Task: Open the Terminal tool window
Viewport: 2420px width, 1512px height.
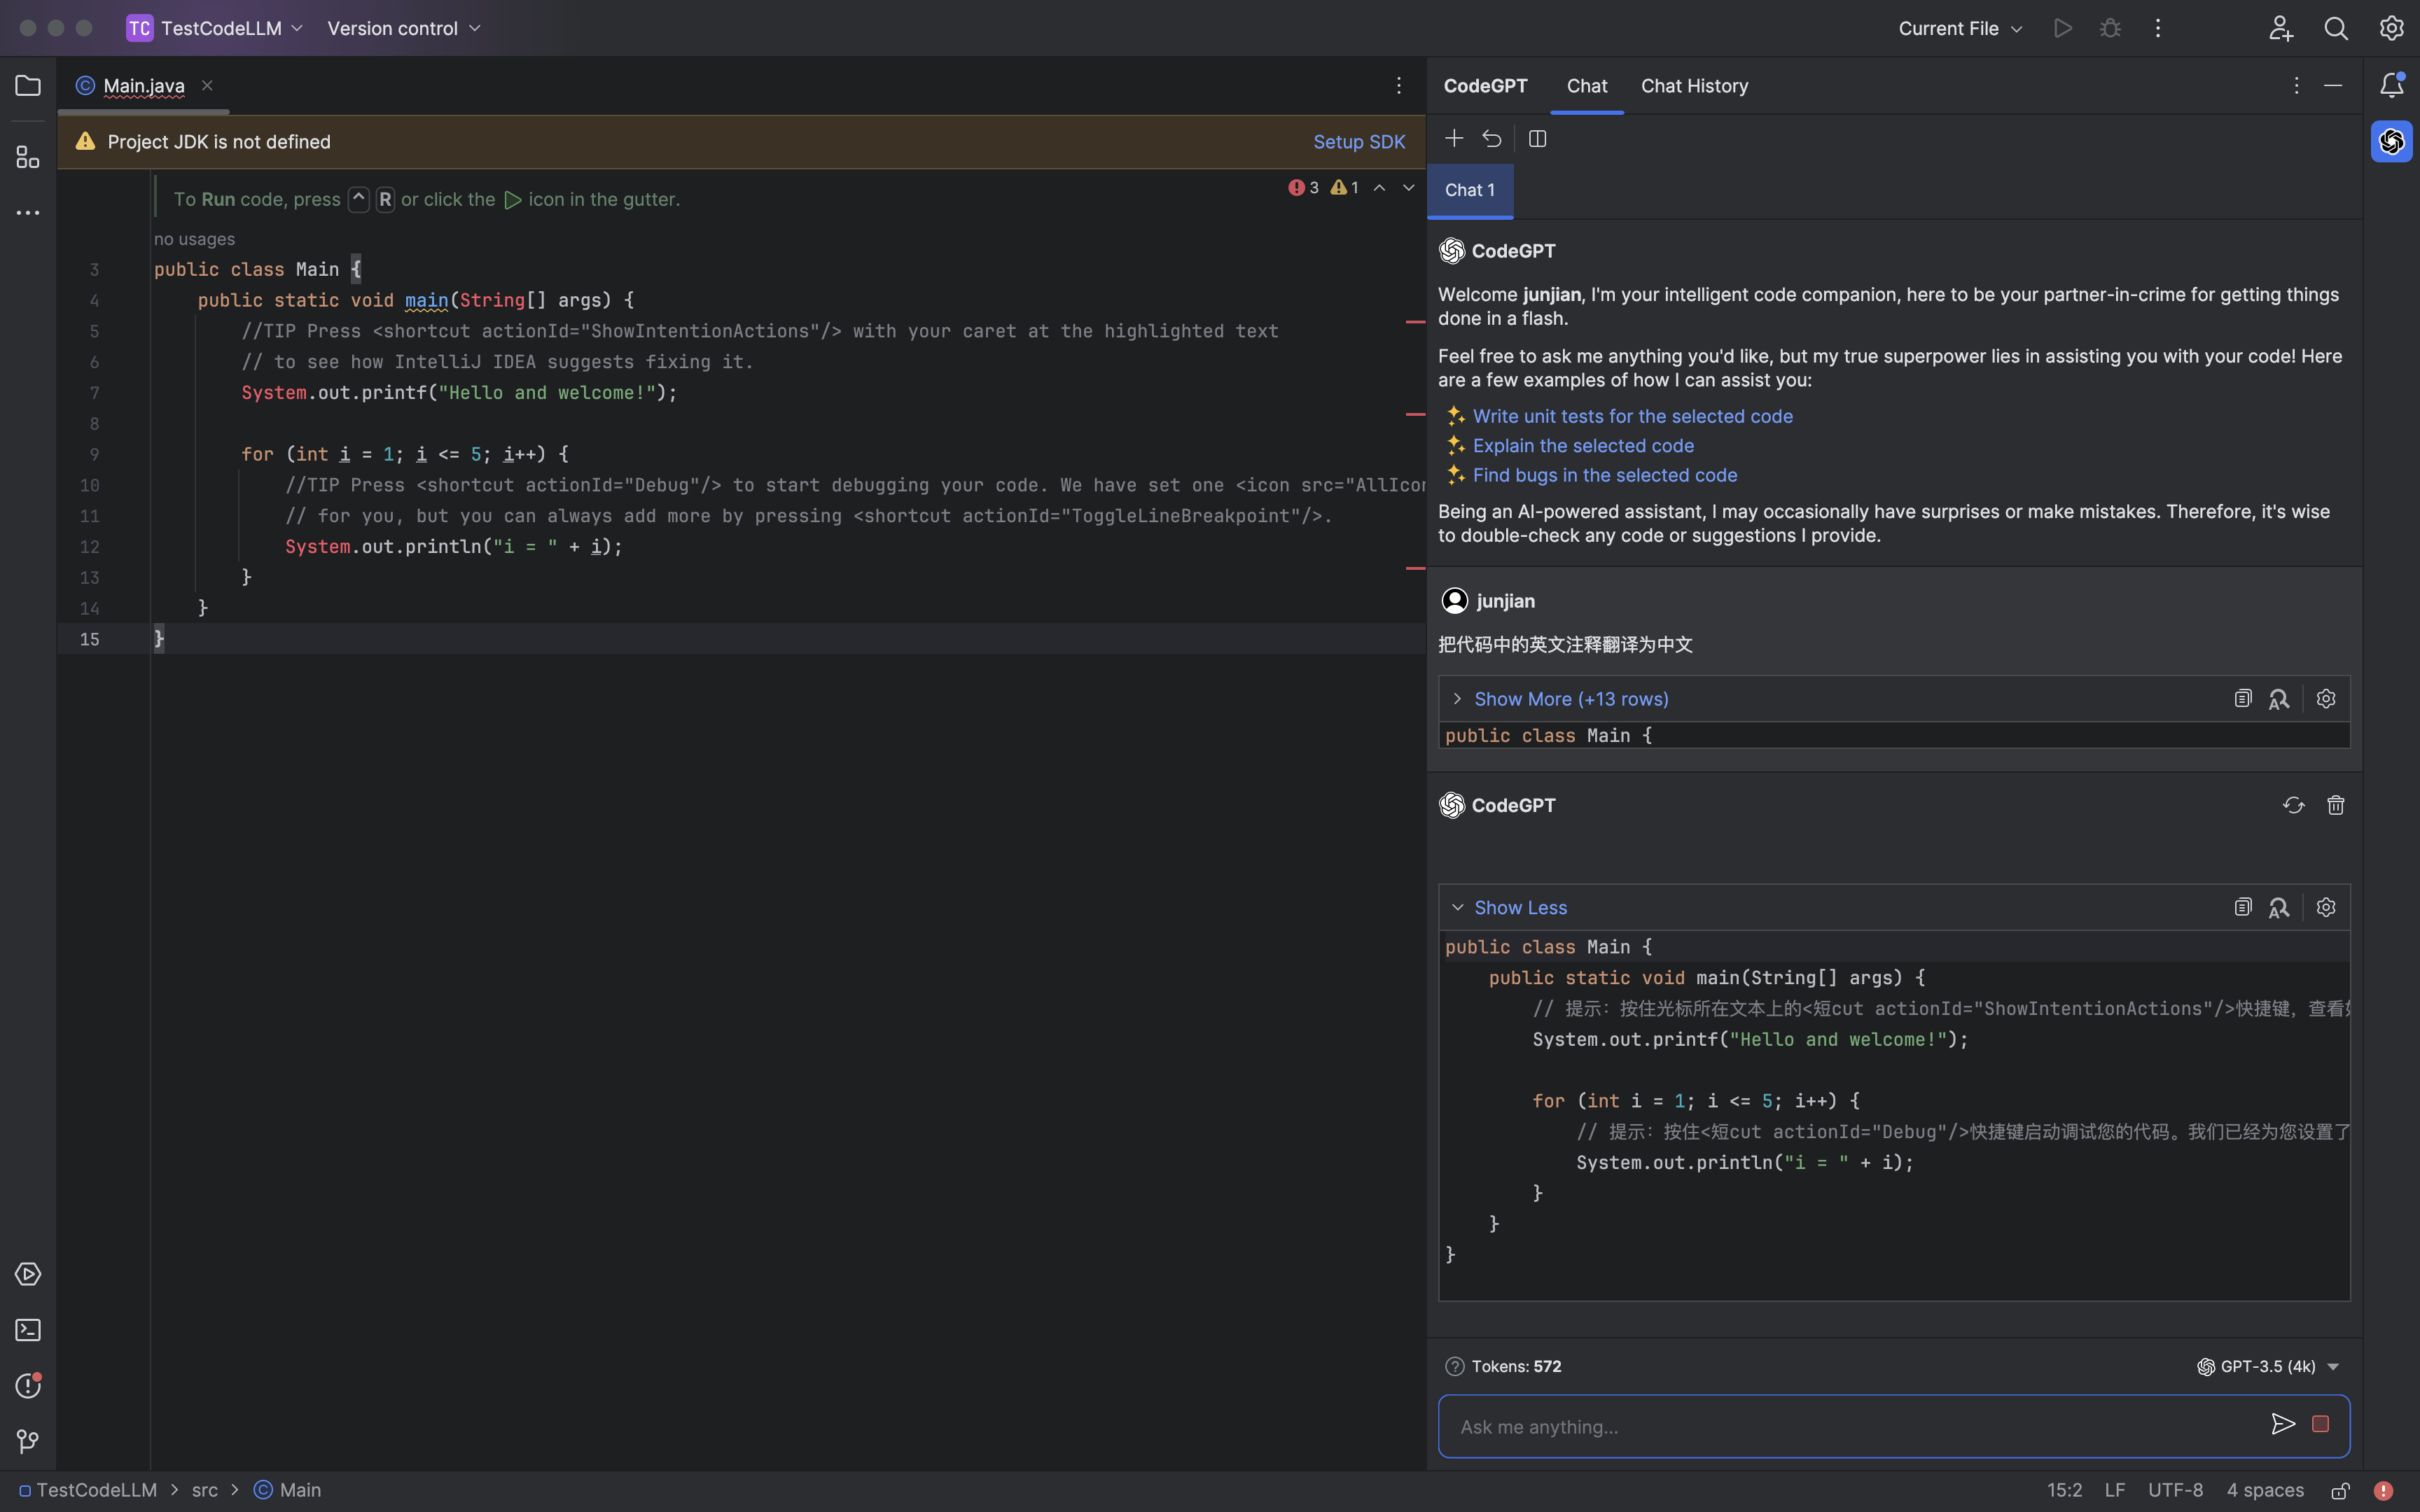Action: pyautogui.click(x=28, y=1330)
